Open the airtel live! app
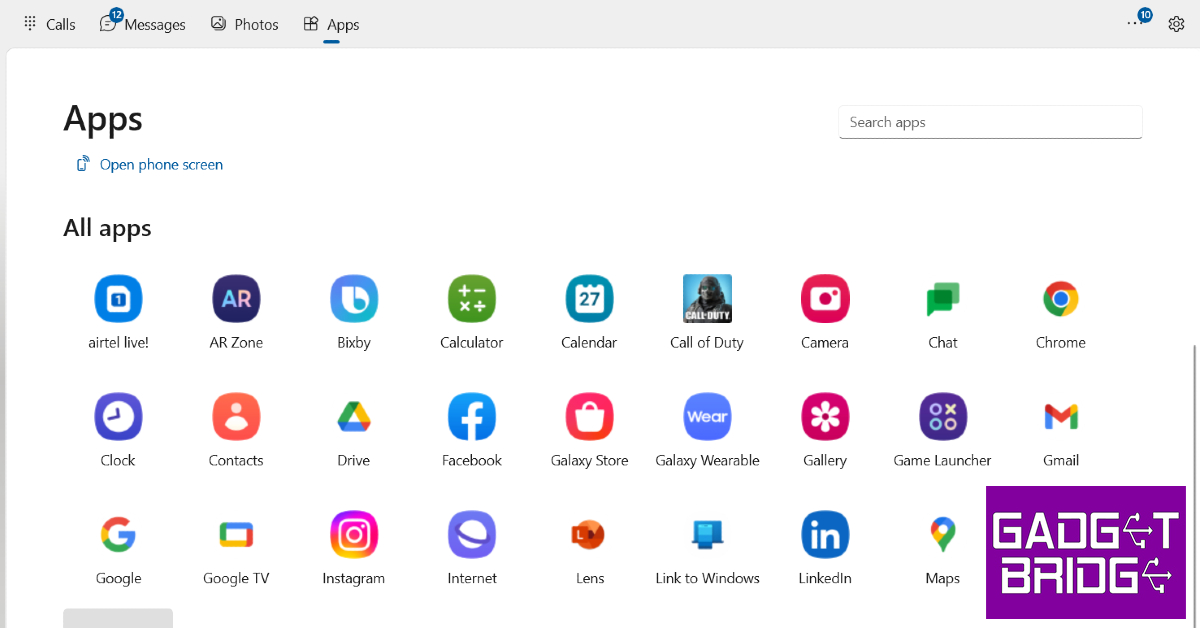Viewport: 1200px width, 628px height. (118, 299)
